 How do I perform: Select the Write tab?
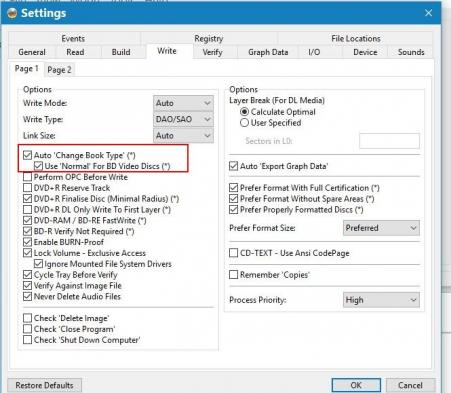tap(167, 51)
